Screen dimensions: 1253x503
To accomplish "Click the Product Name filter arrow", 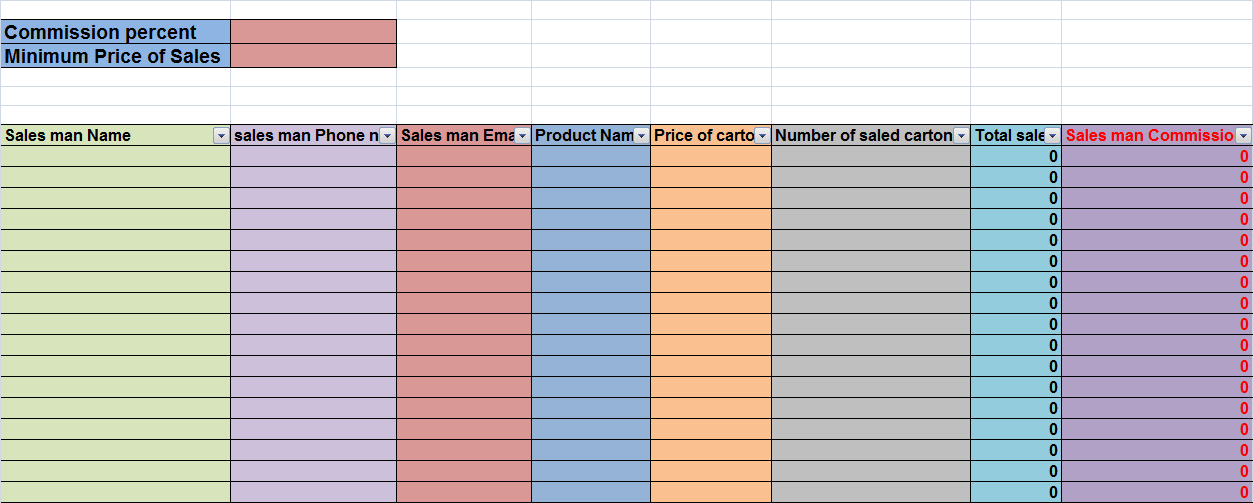I will (641, 136).
